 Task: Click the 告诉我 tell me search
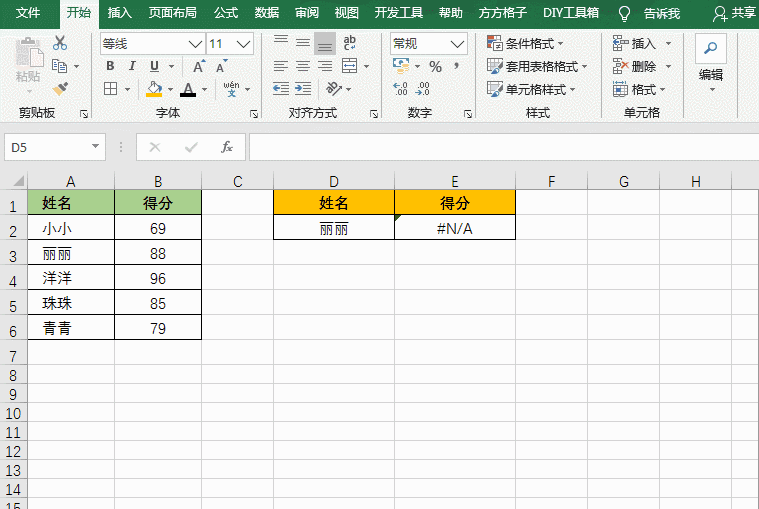click(x=662, y=13)
